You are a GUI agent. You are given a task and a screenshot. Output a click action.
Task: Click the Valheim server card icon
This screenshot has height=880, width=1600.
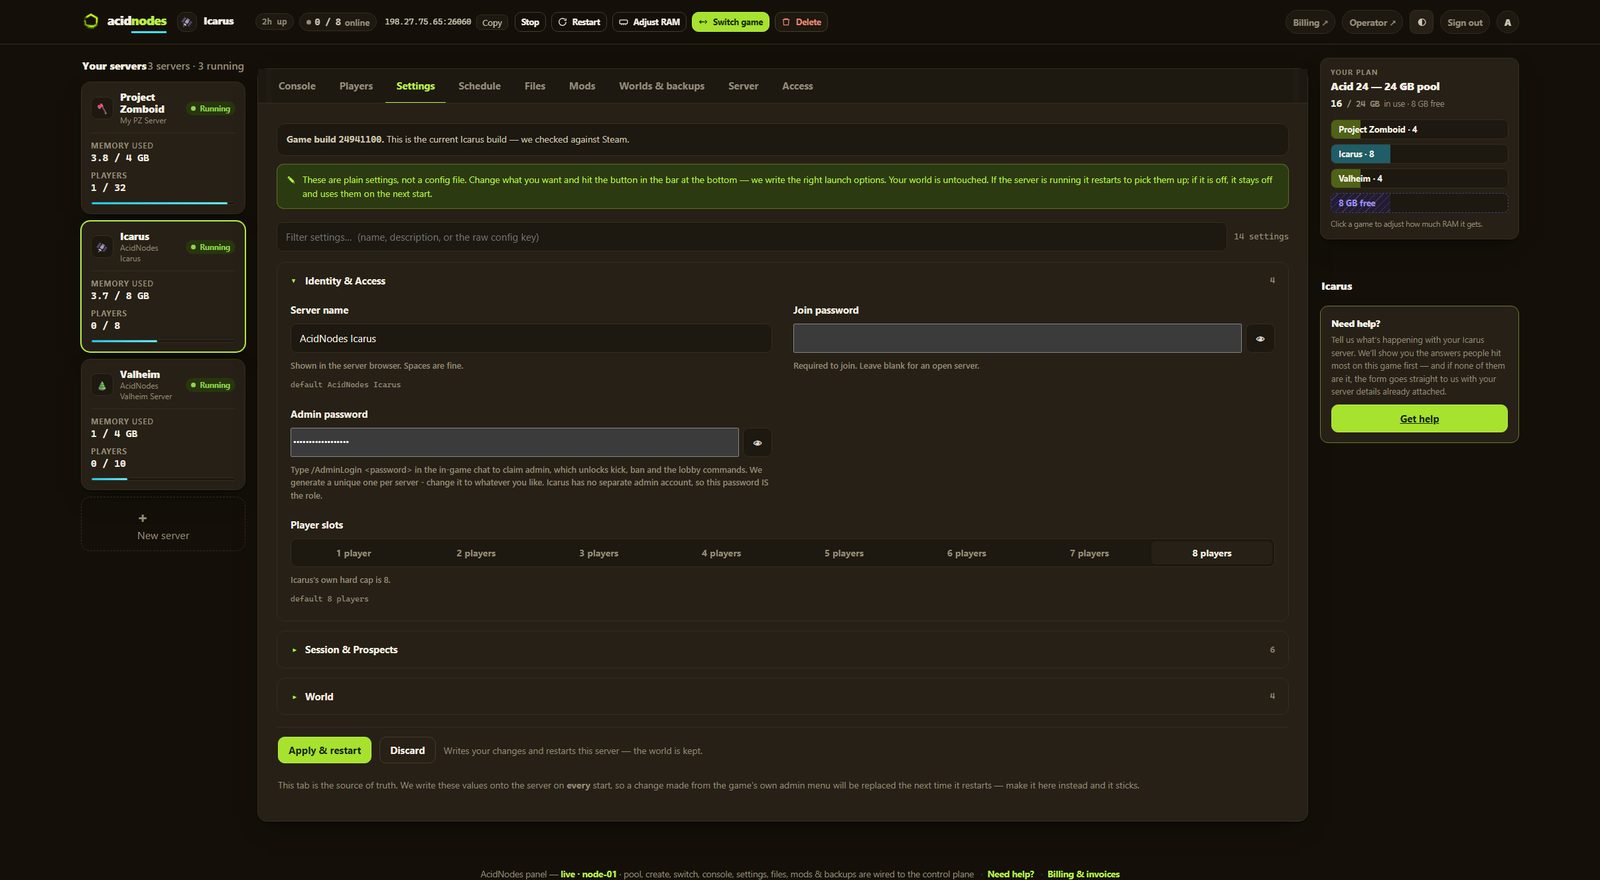pos(102,385)
